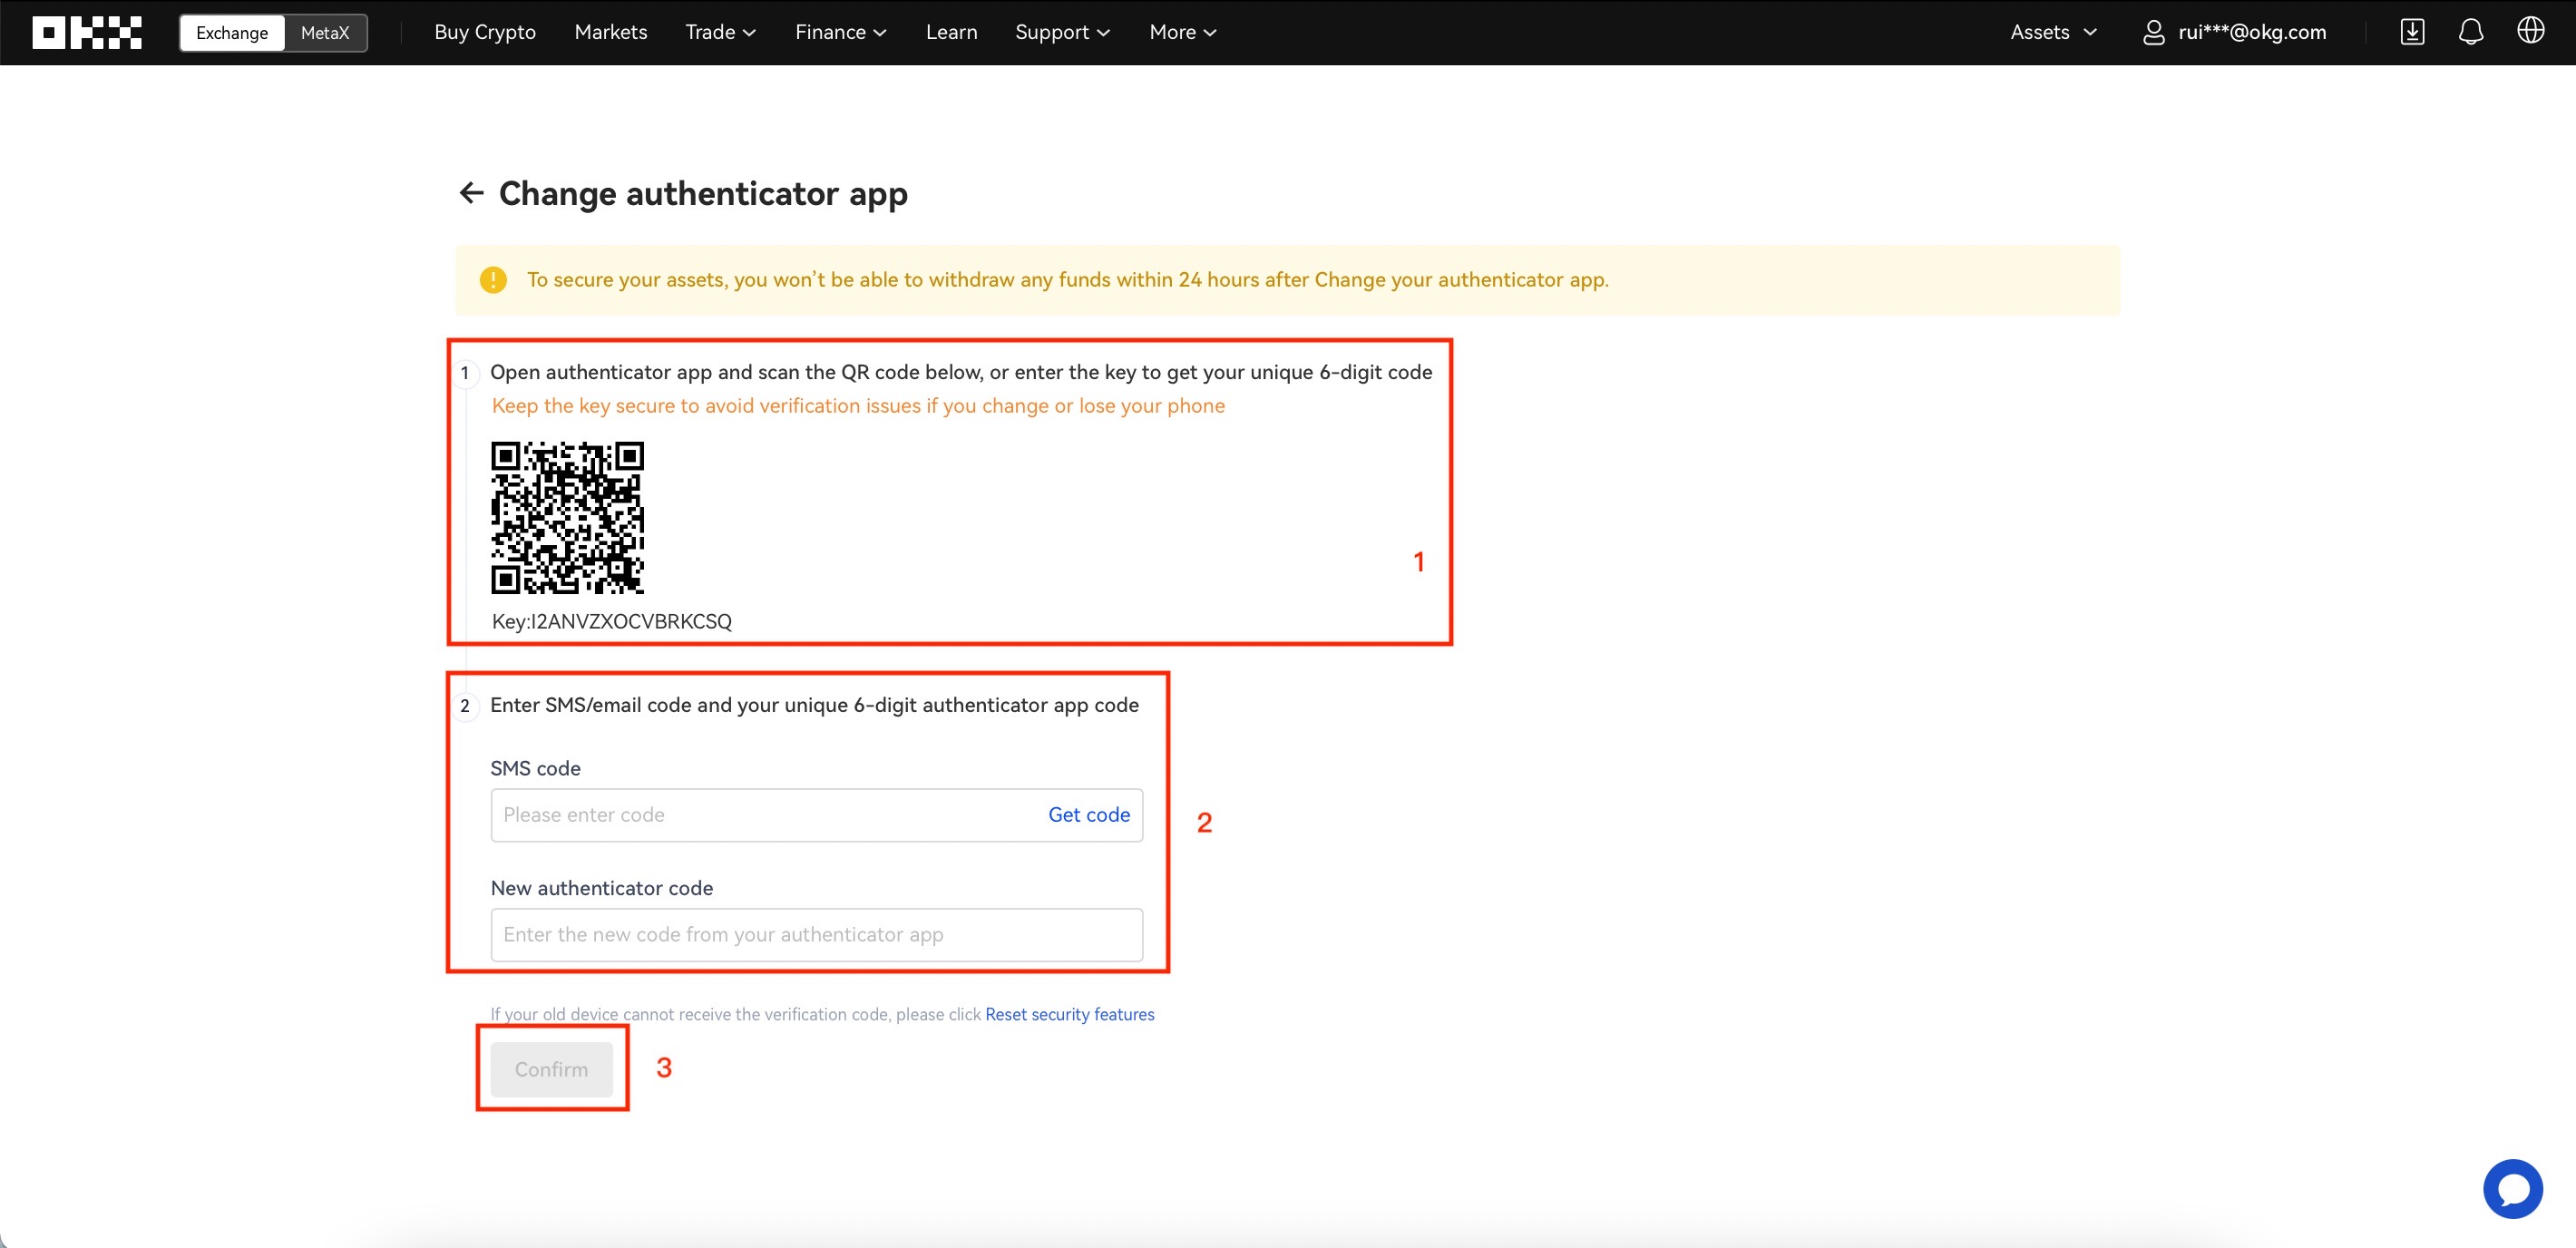
Task: Open the notifications bell
Action: (x=2471, y=32)
